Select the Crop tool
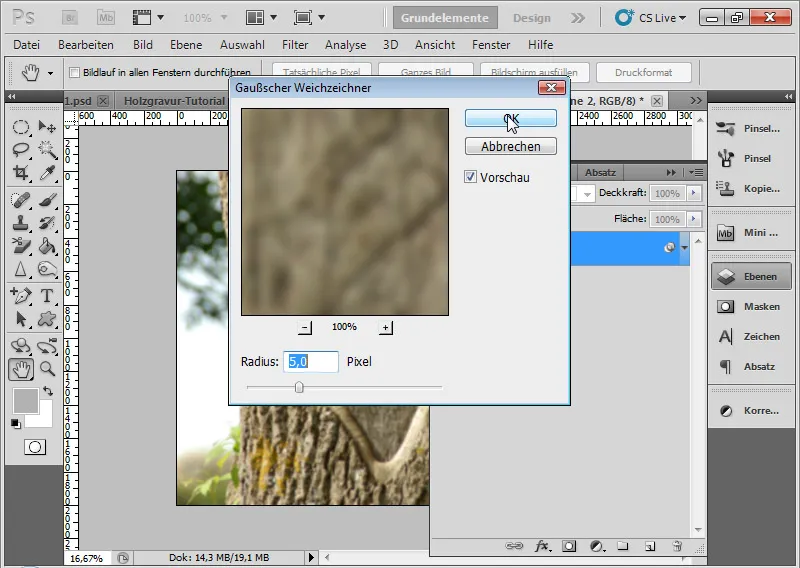 [x=20, y=173]
